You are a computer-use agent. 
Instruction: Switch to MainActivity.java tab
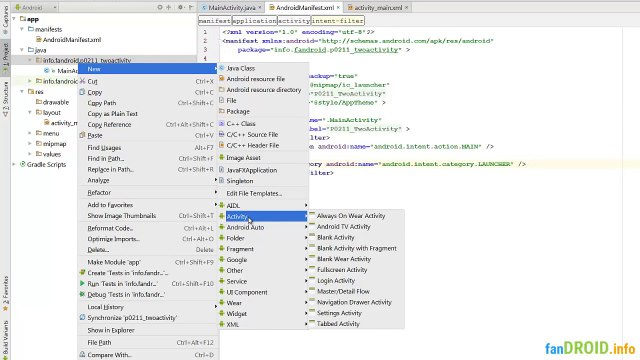pos(231,7)
